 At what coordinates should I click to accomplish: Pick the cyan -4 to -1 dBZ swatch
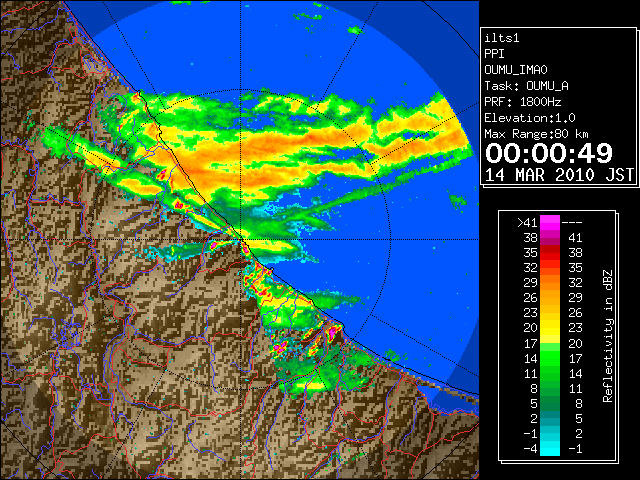(x=550, y=448)
